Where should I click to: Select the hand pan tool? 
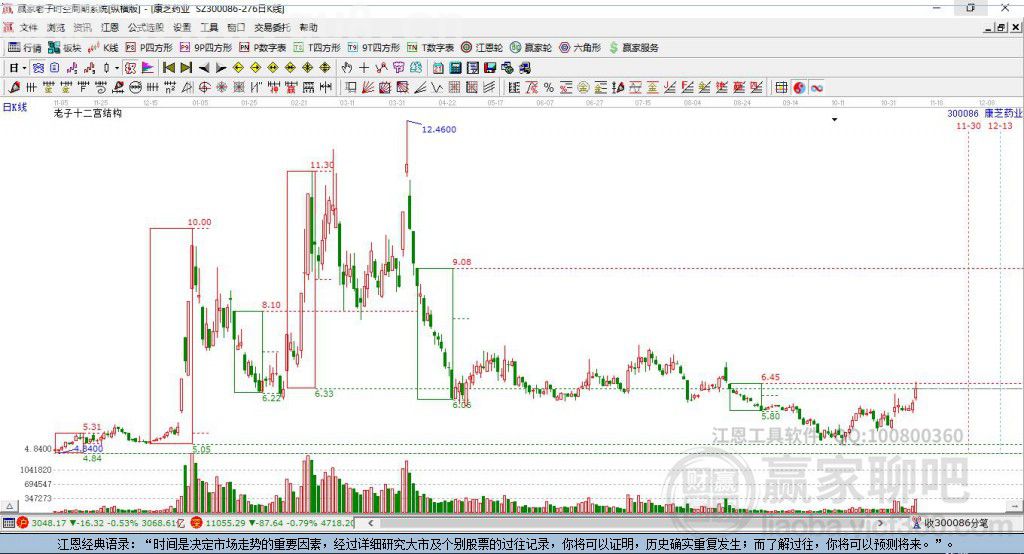click(346, 68)
